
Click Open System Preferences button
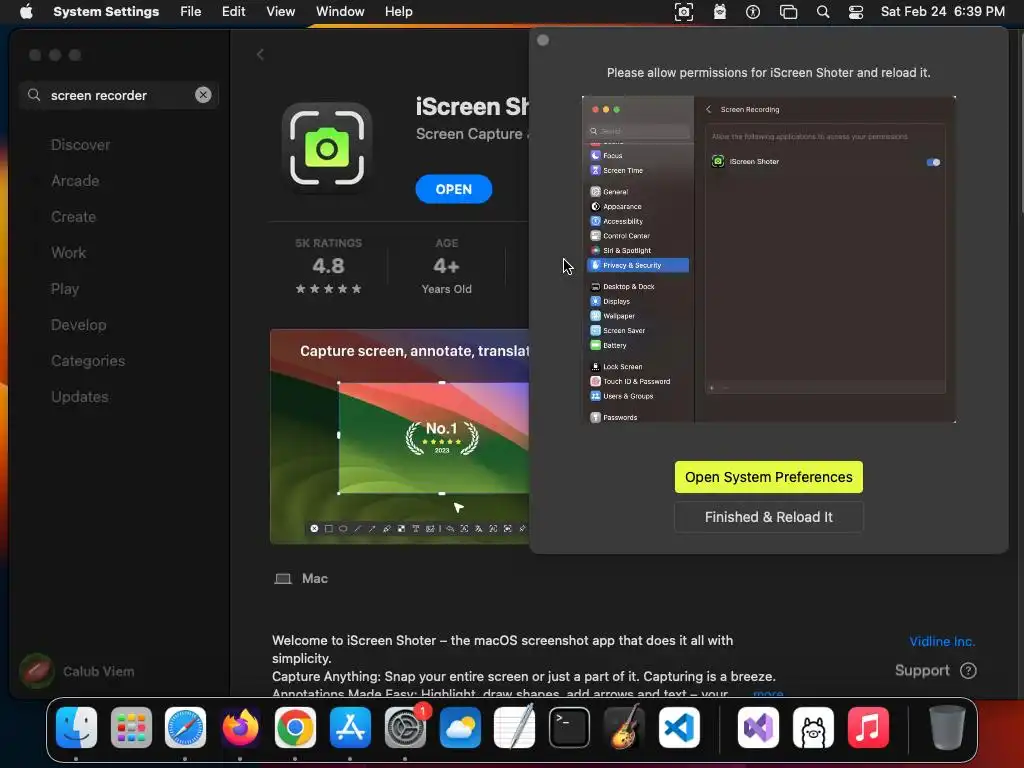pos(769,477)
